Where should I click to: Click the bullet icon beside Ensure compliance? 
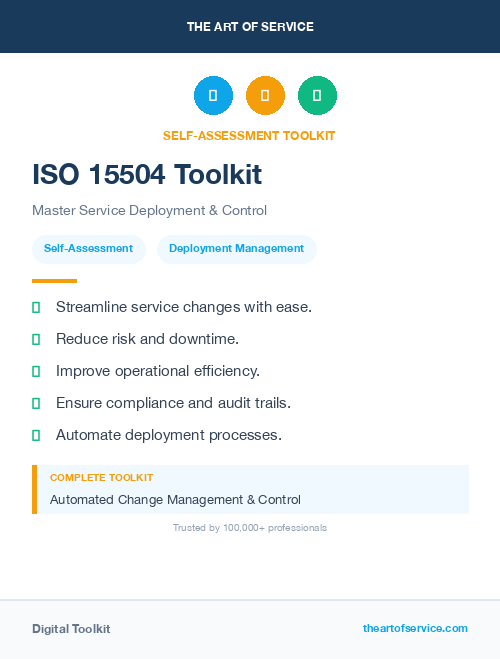click(x=36, y=403)
